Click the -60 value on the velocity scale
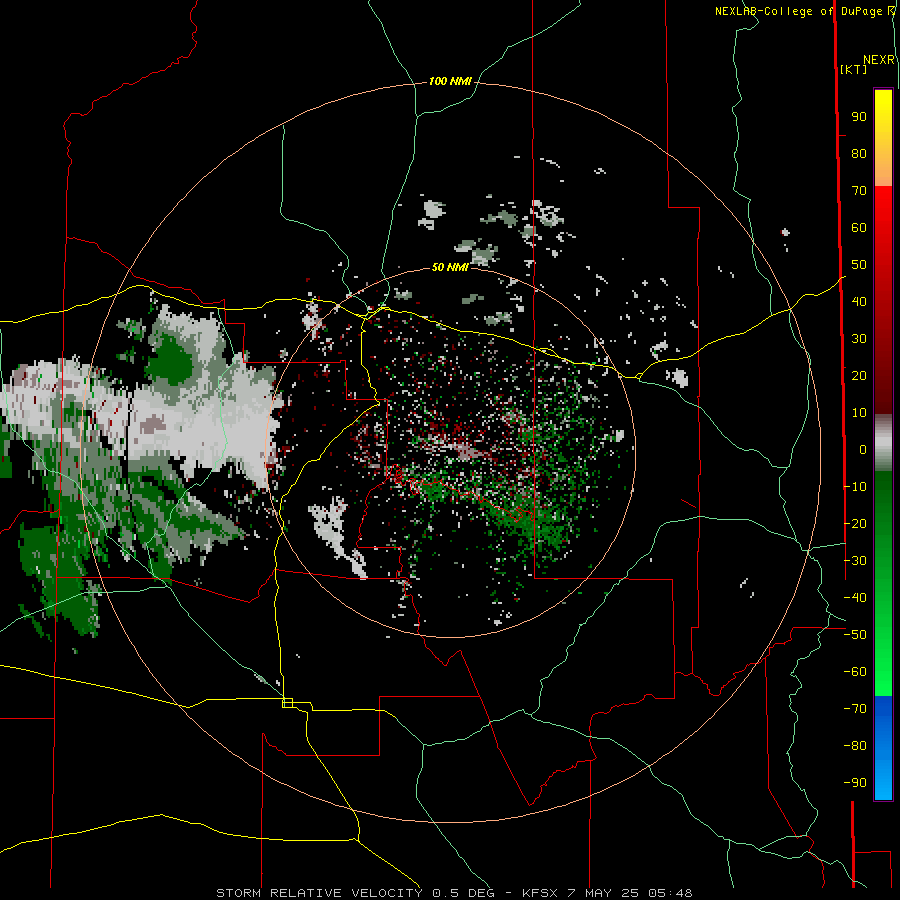The width and height of the screenshot is (900, 900). coord(855,672)
